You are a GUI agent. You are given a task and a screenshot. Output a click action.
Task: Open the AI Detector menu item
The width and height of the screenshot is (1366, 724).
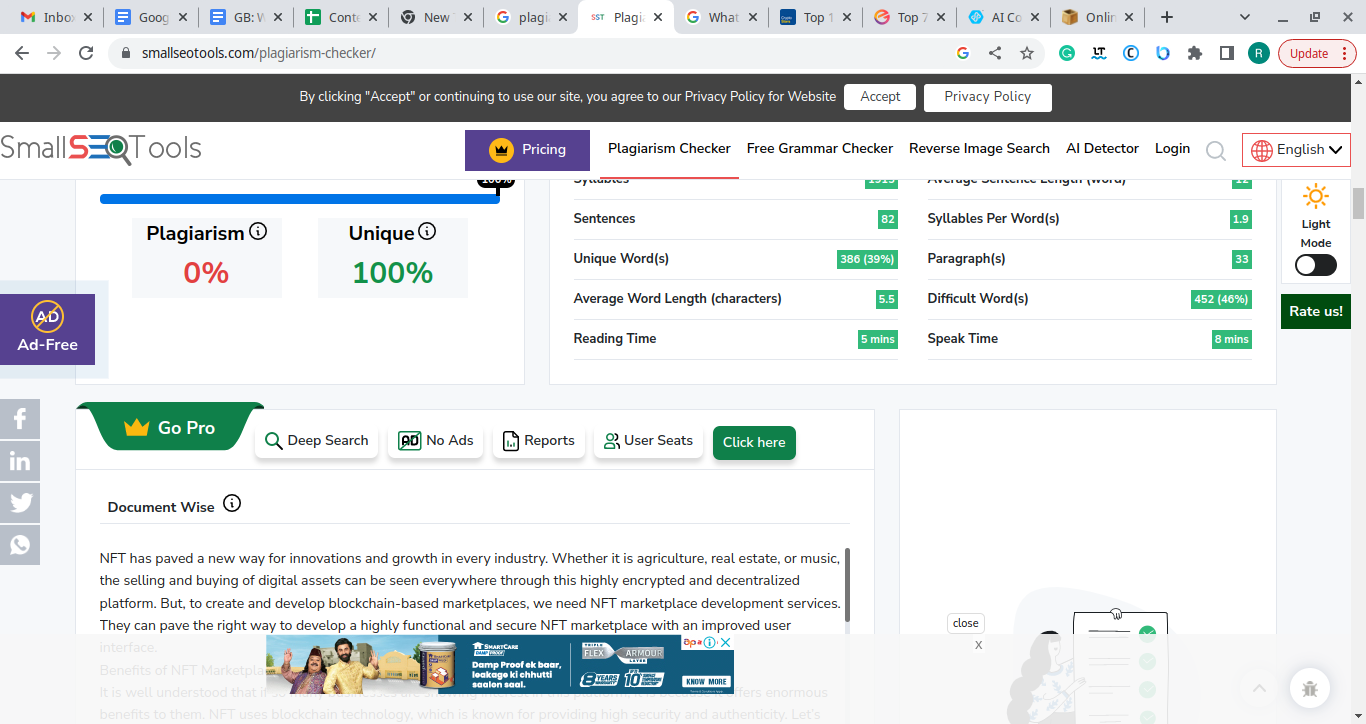(1102, 148)
